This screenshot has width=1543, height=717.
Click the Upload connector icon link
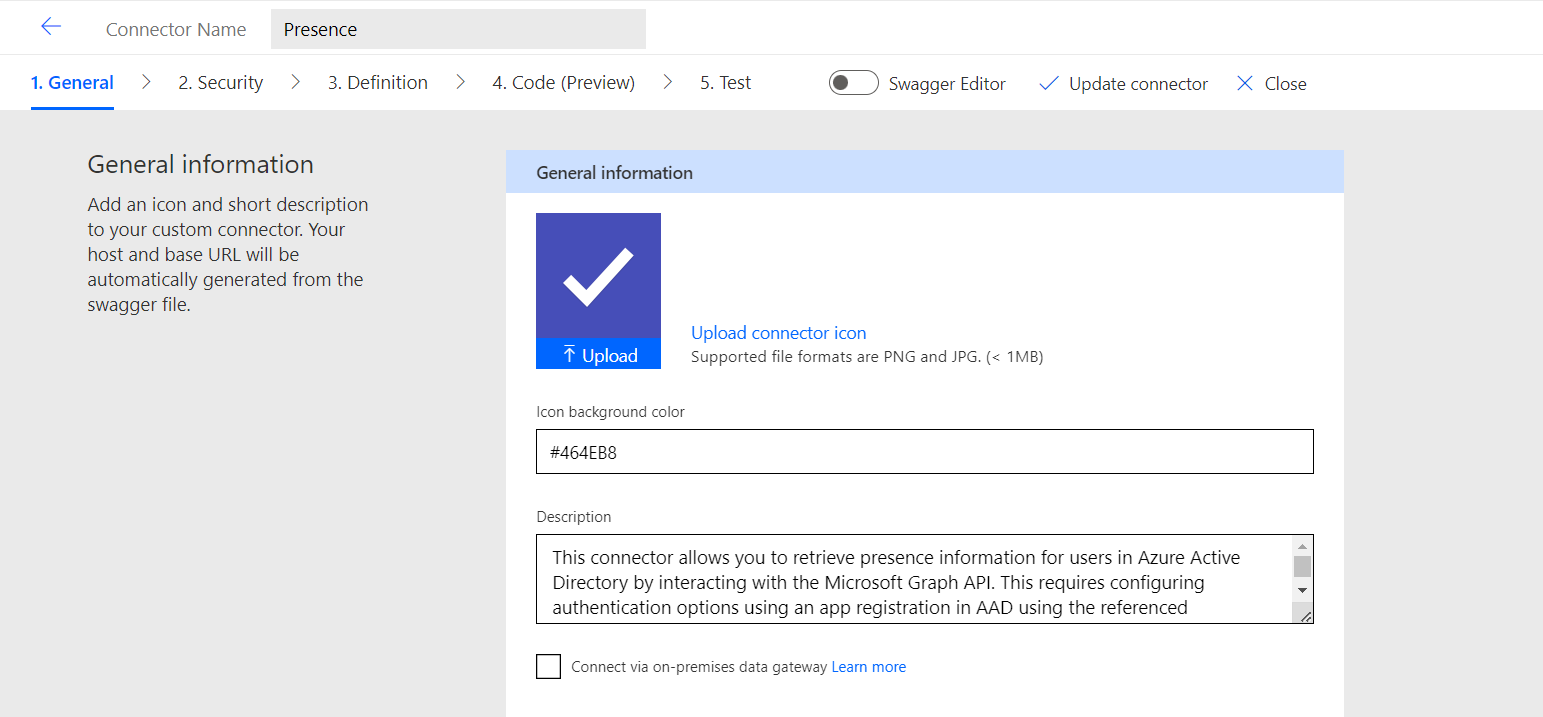778,333
